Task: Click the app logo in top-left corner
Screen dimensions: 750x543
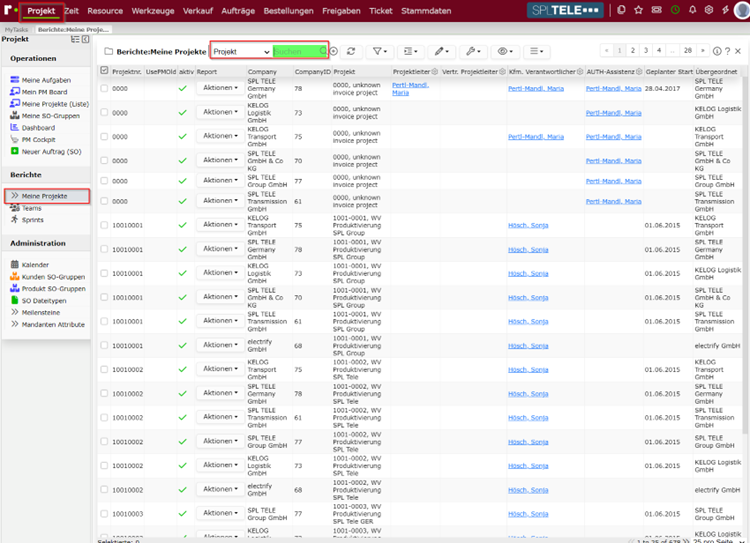Action: point(9,10)
